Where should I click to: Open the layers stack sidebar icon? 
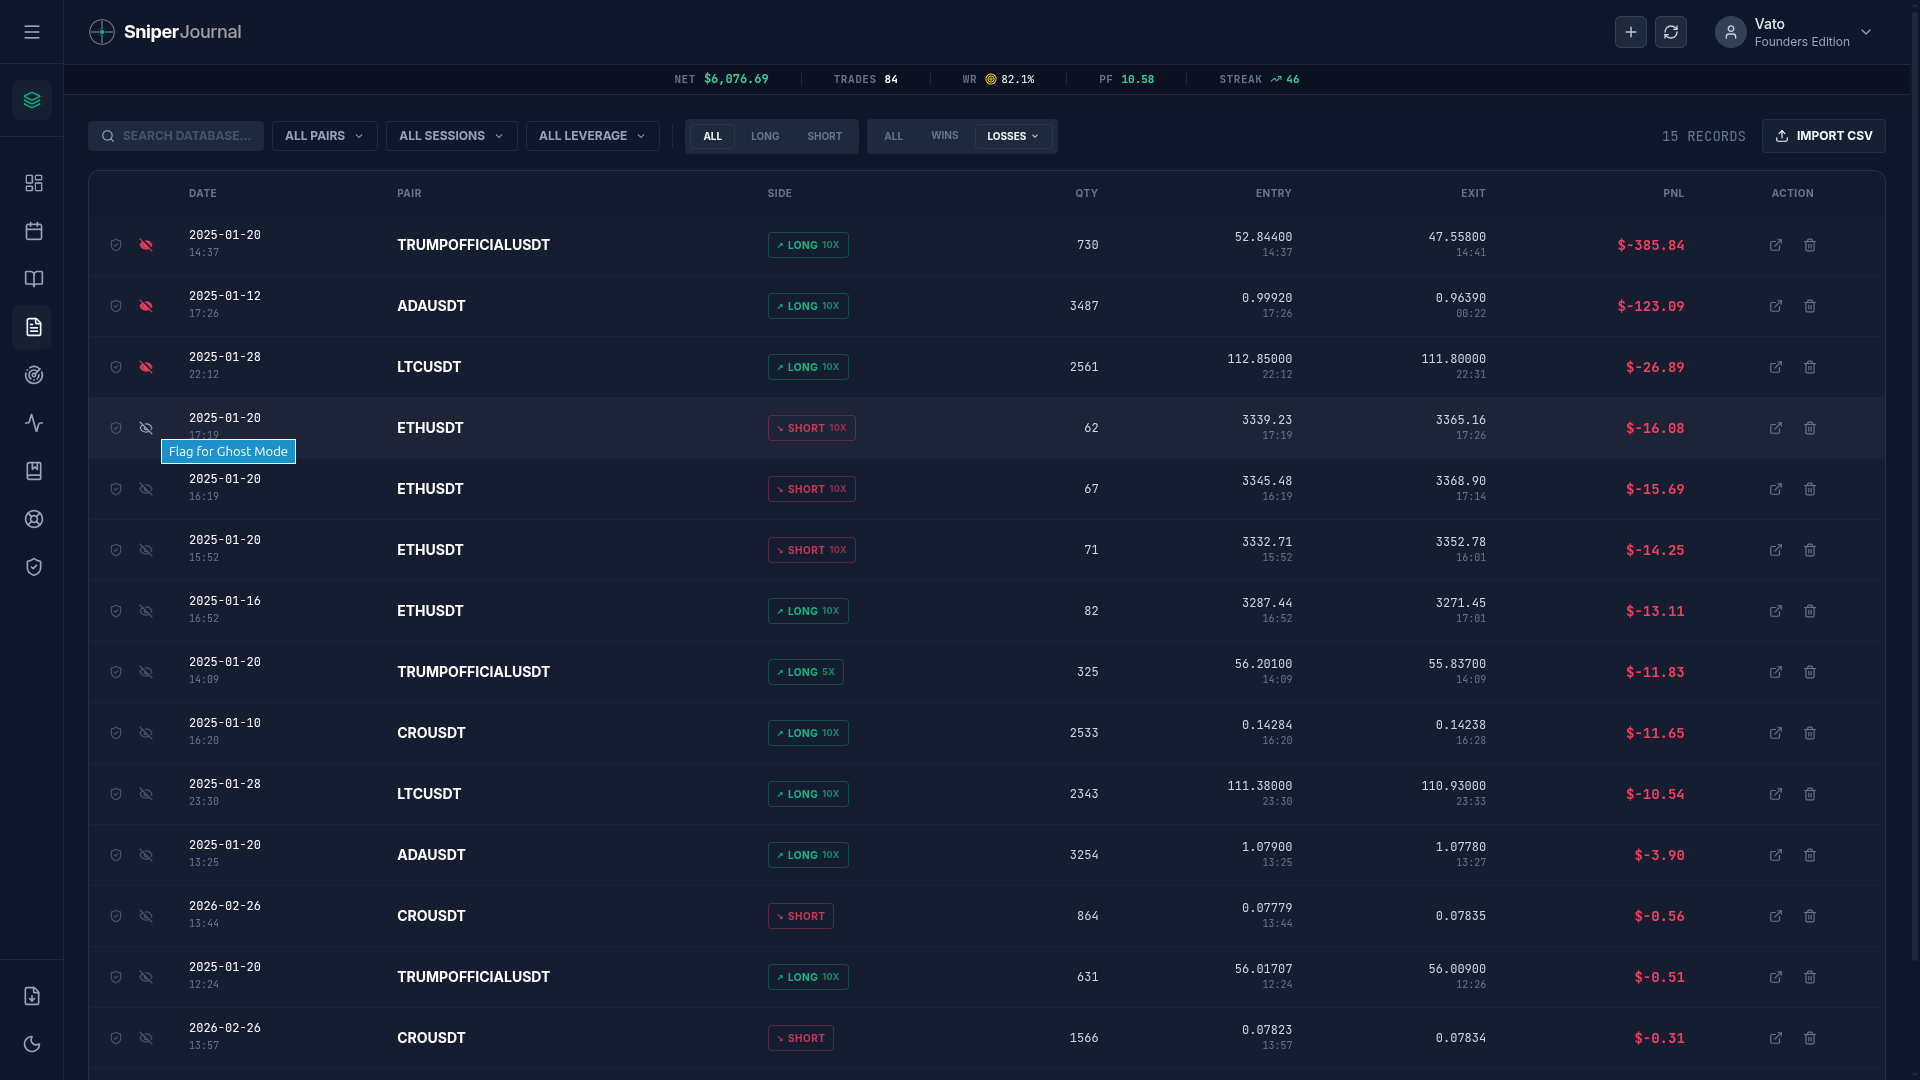[32, 100]
